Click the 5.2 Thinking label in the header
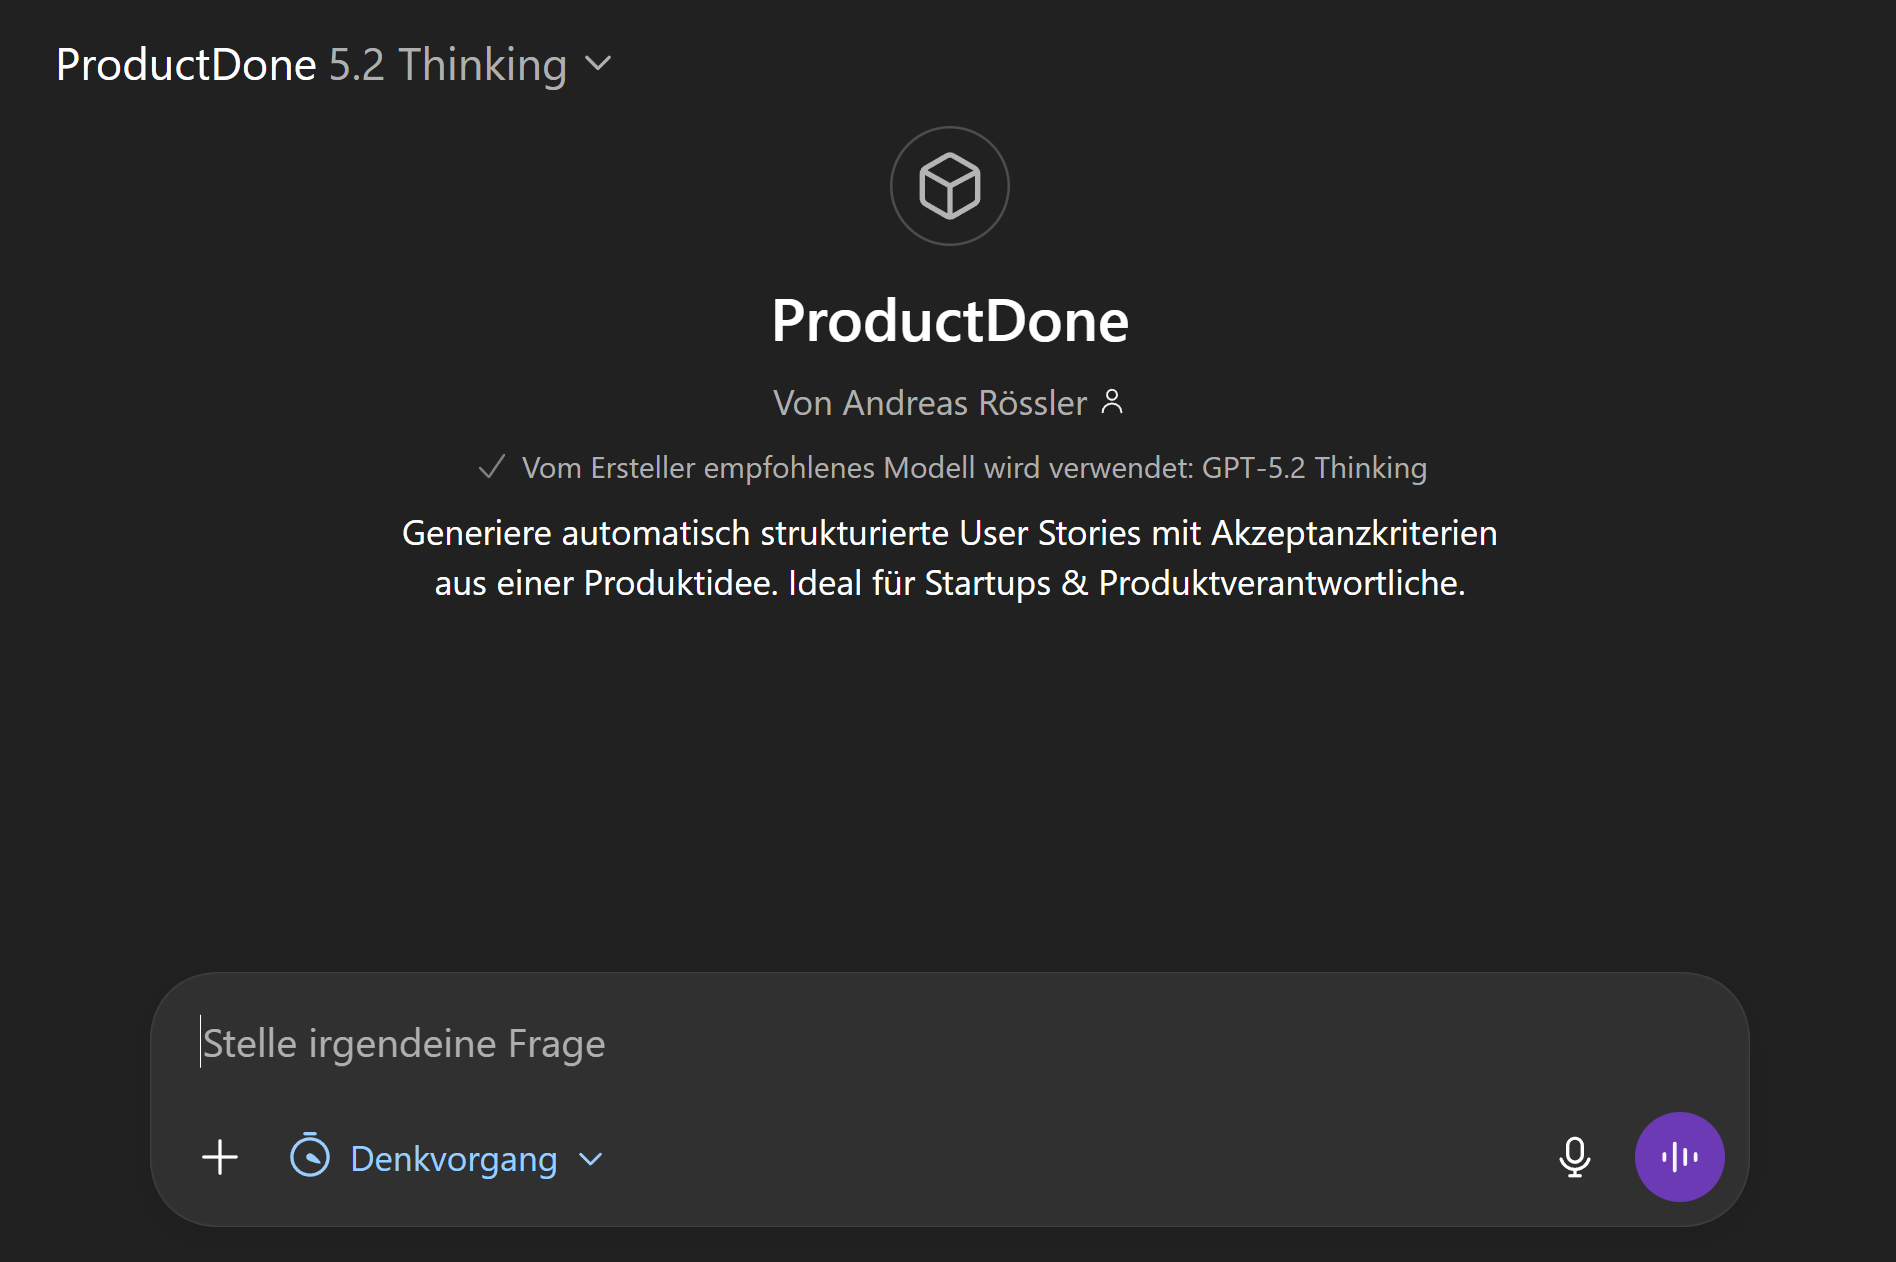 447,64
